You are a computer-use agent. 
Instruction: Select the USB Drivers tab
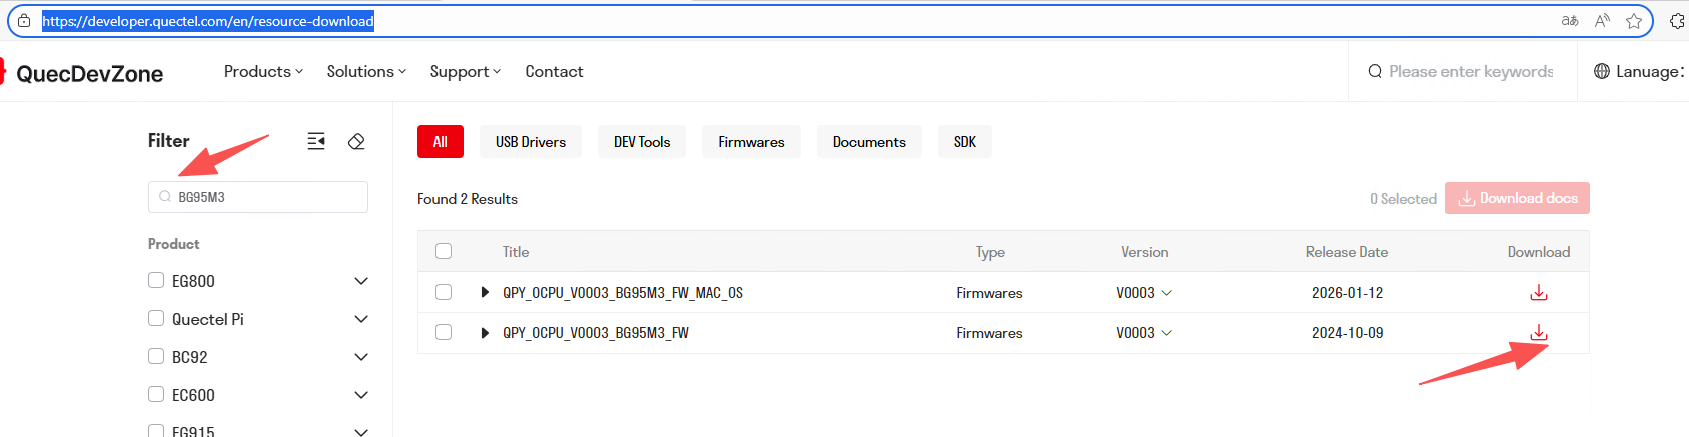[x=530, y=142]
